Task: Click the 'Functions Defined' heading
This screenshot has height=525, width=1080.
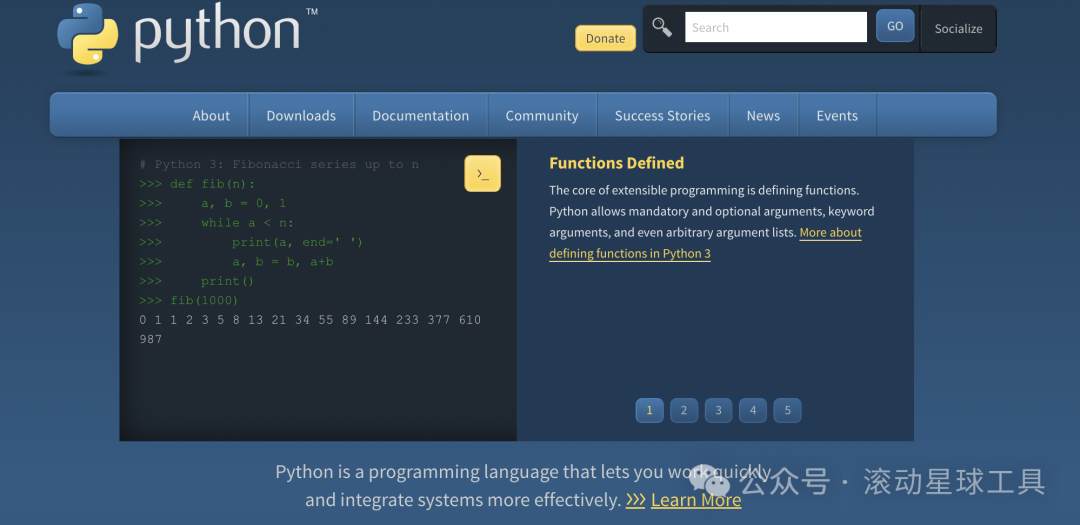Action: coord(616,163)
